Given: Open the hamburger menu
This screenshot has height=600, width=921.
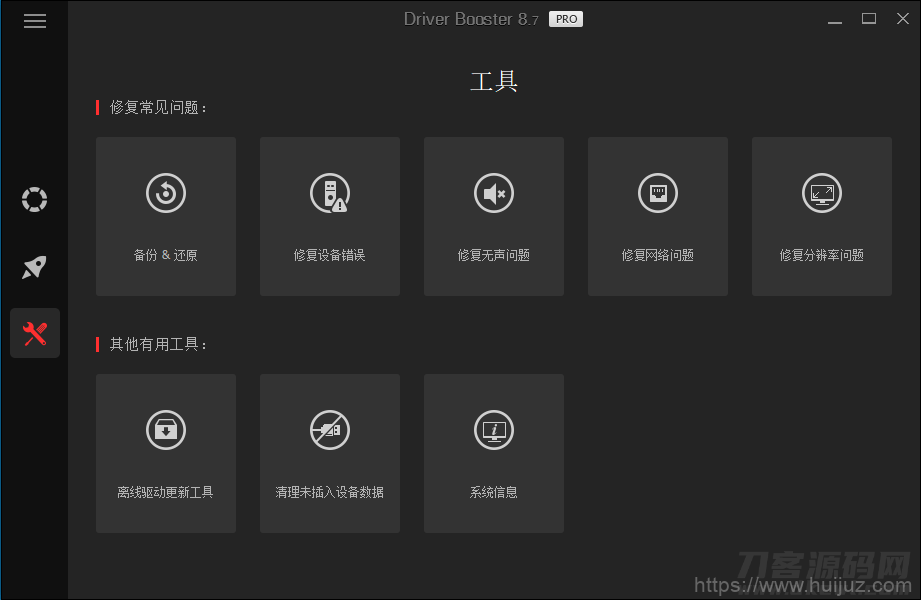Looking at the screenshot, I should click(x=35, y=21).
